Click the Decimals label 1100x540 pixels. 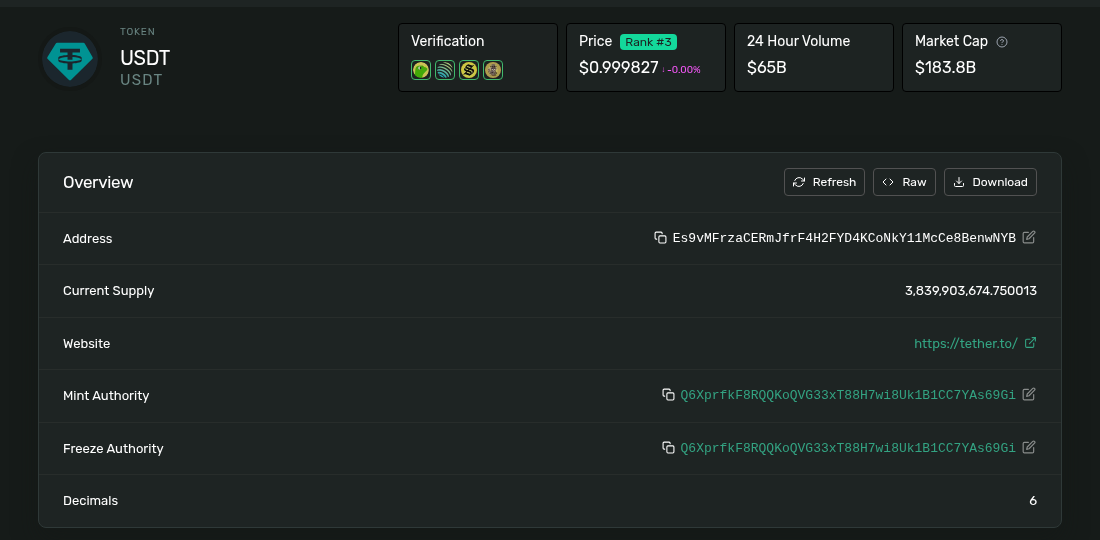click(90, 501)
